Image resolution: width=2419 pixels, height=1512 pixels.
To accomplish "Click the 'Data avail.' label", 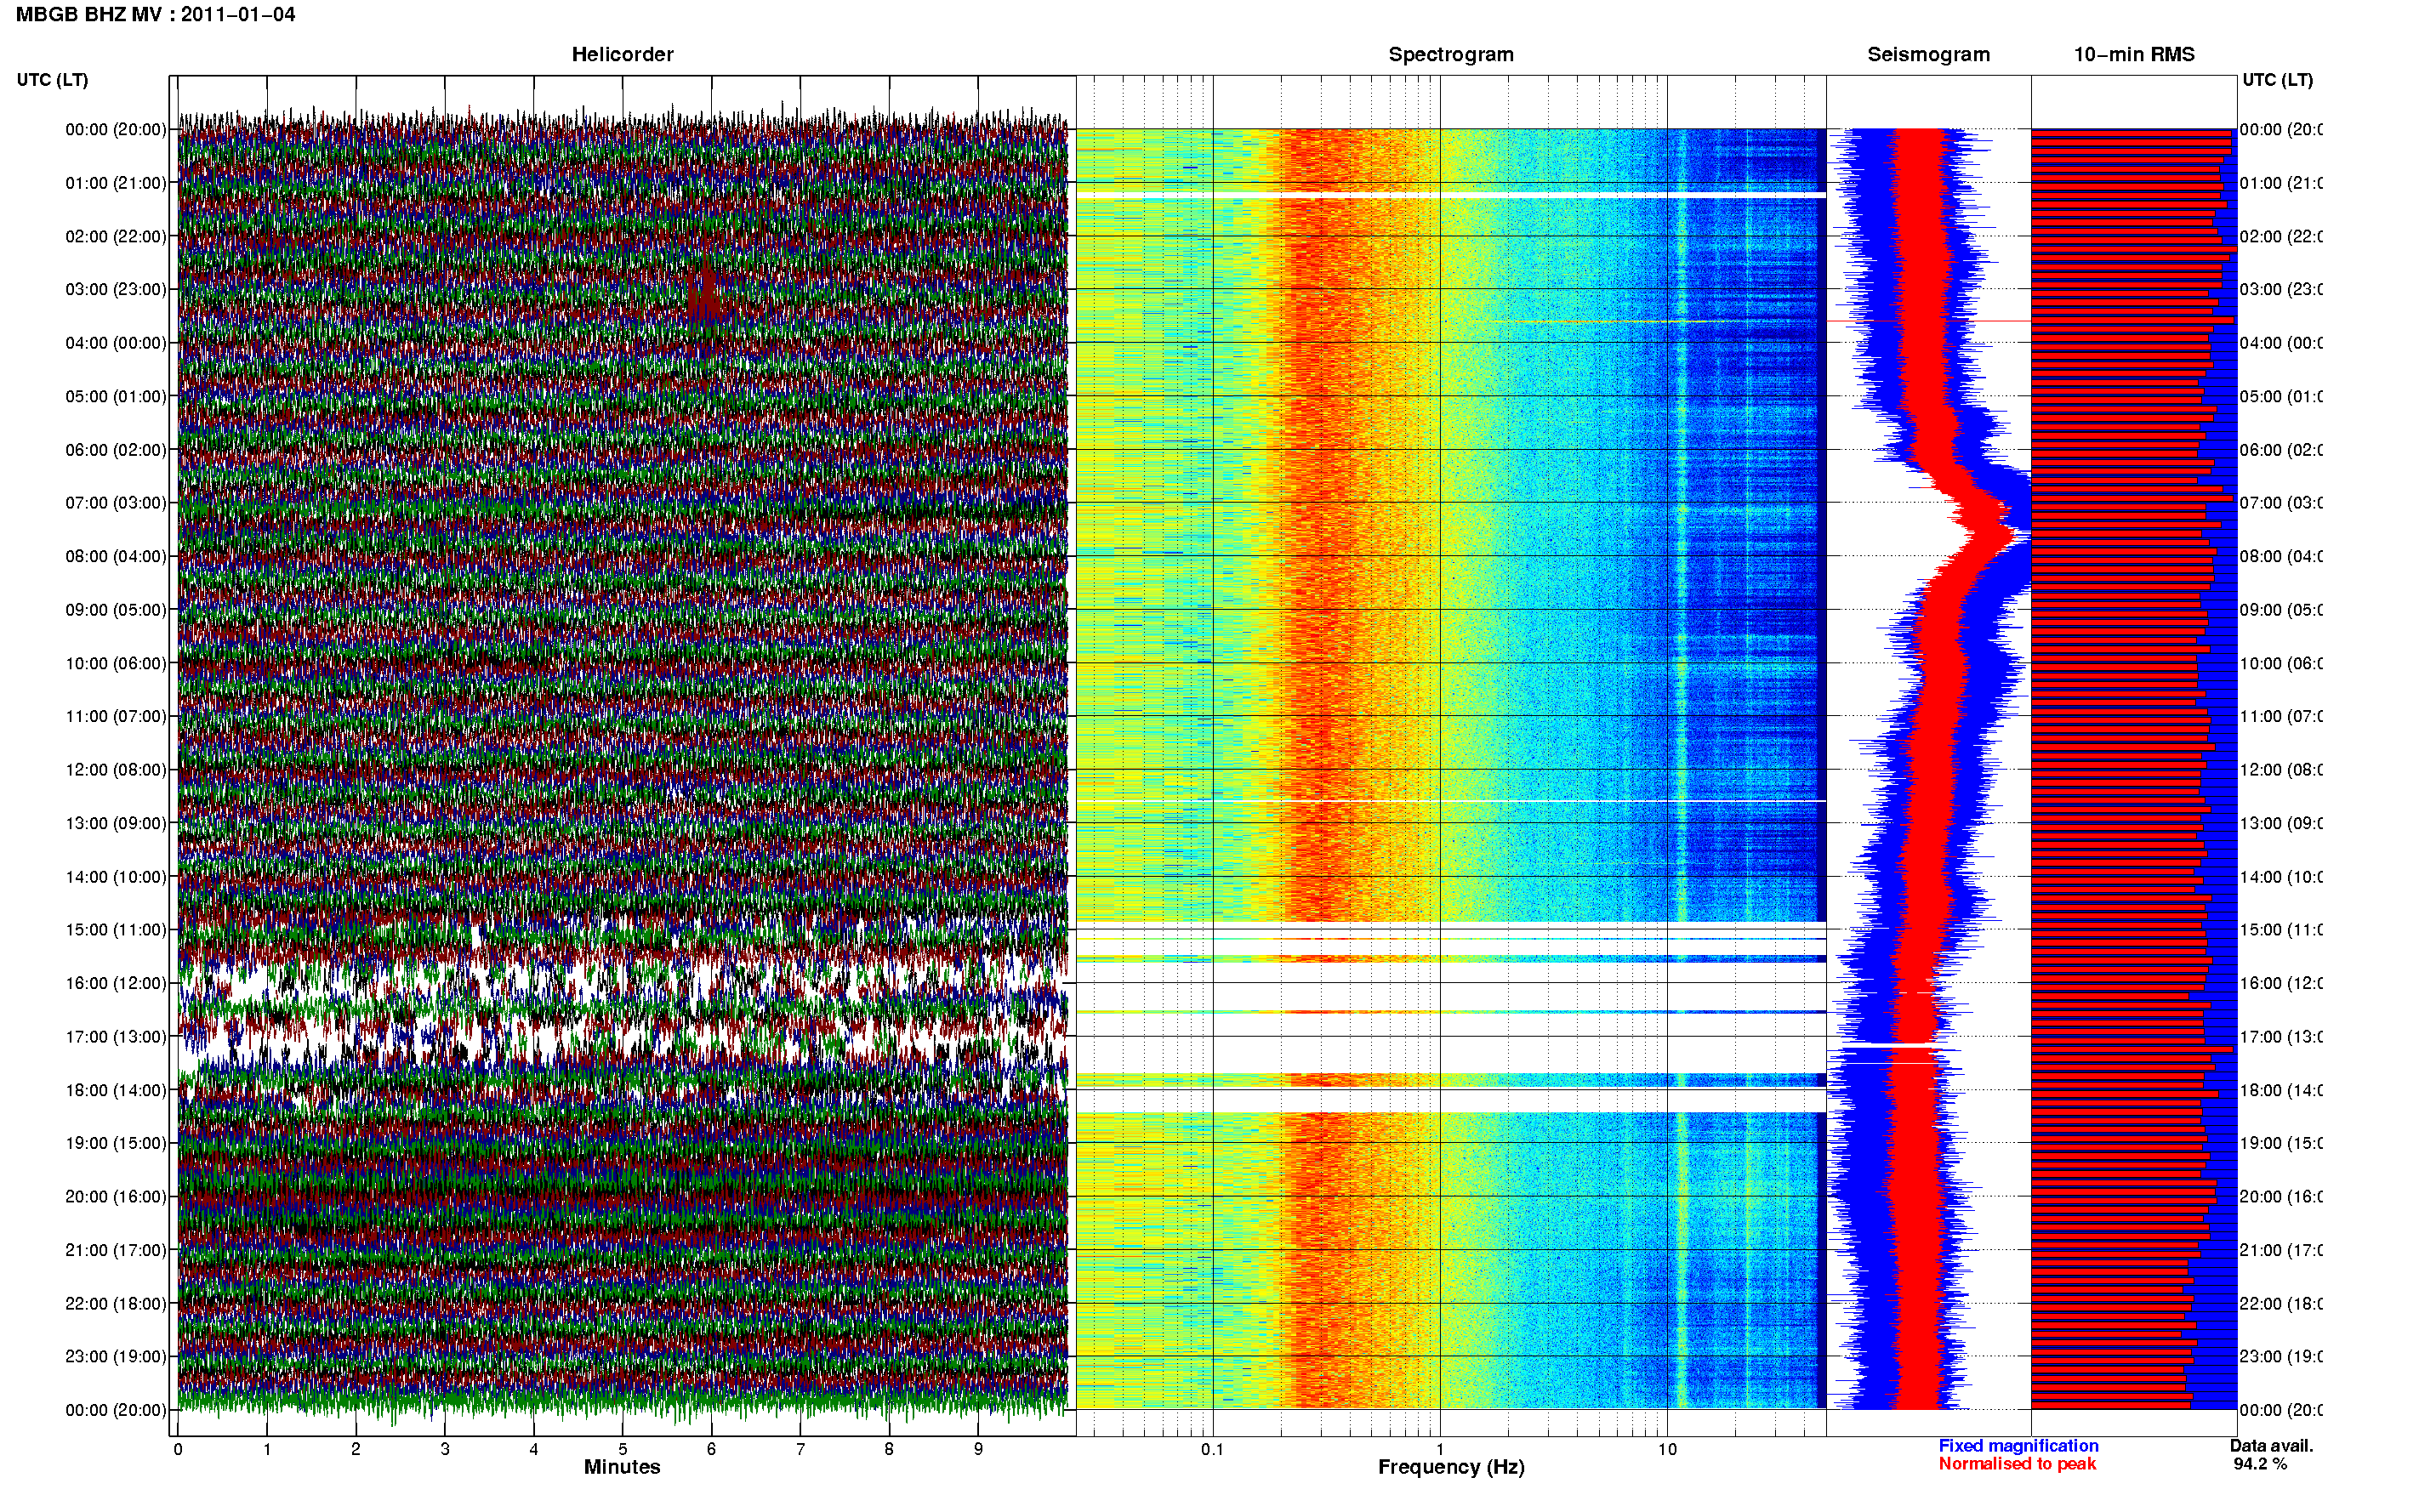I will (x=2271, y=1446).
